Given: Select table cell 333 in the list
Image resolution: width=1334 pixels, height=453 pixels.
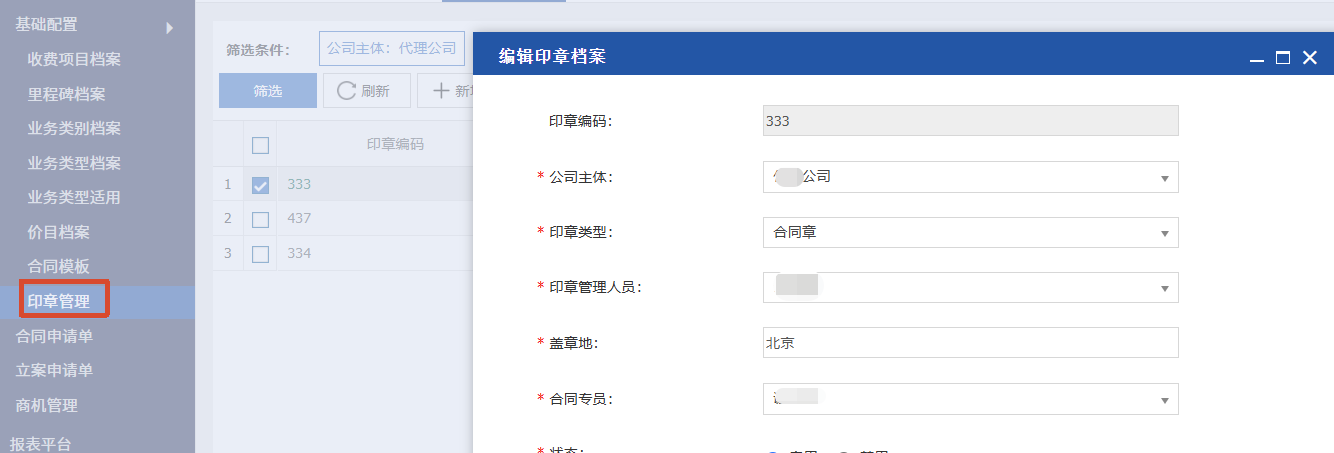Looking at the screenshot, I should pos(299,184).
